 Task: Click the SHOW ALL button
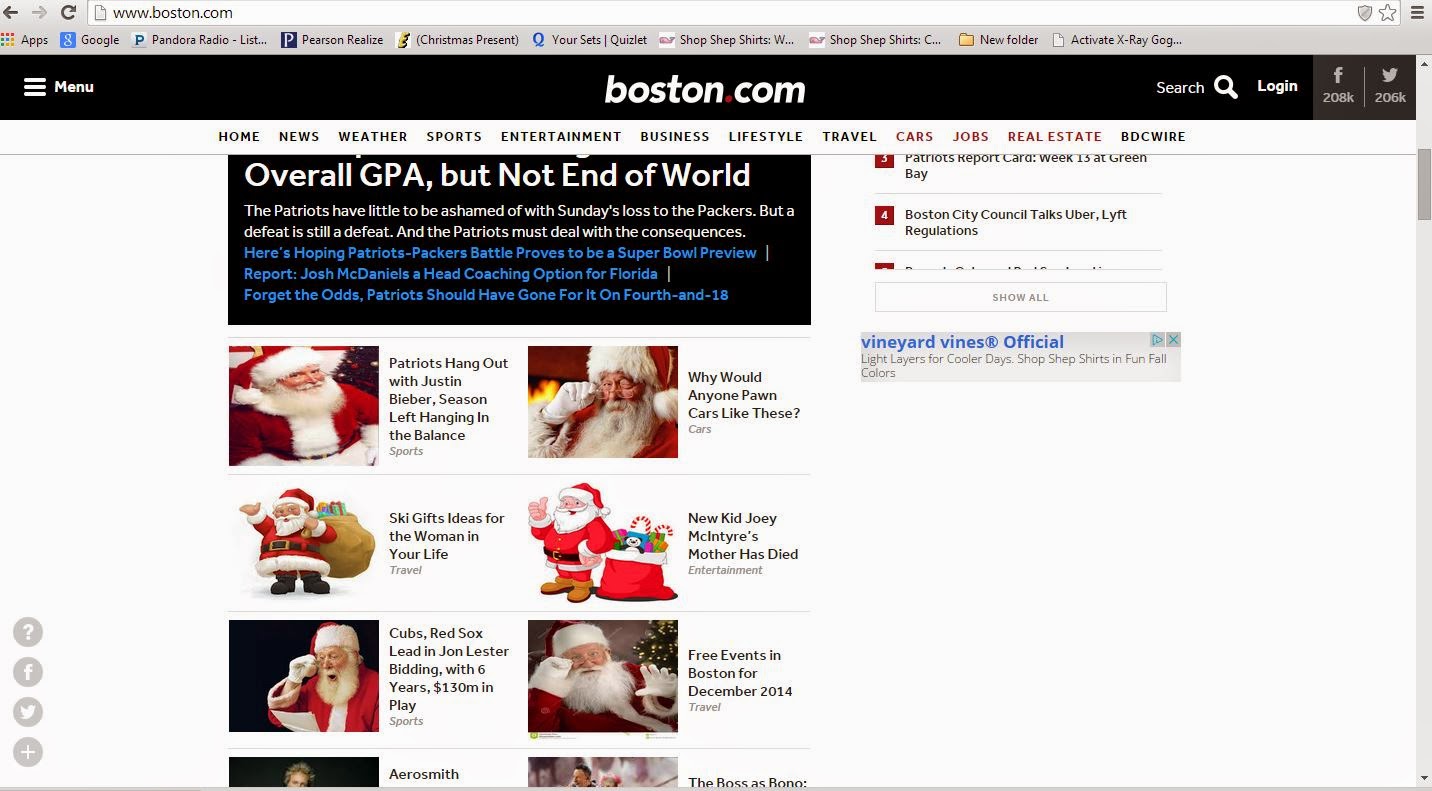pyautogui.click(x=1021, y=297)
